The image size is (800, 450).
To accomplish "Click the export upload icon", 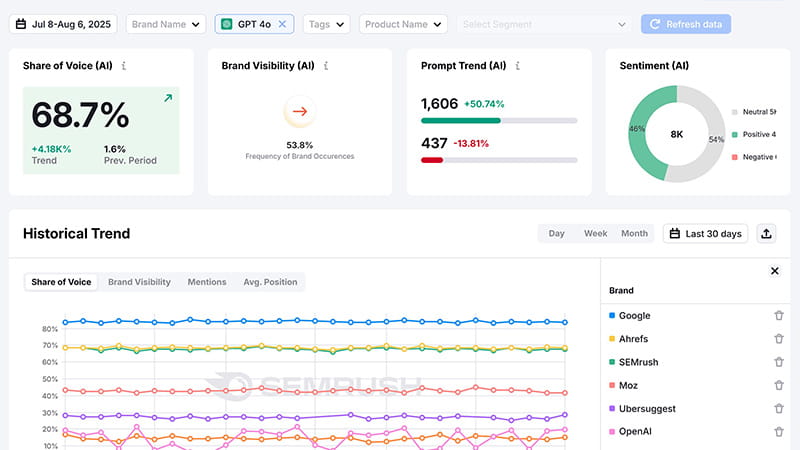I will point(766,234).
